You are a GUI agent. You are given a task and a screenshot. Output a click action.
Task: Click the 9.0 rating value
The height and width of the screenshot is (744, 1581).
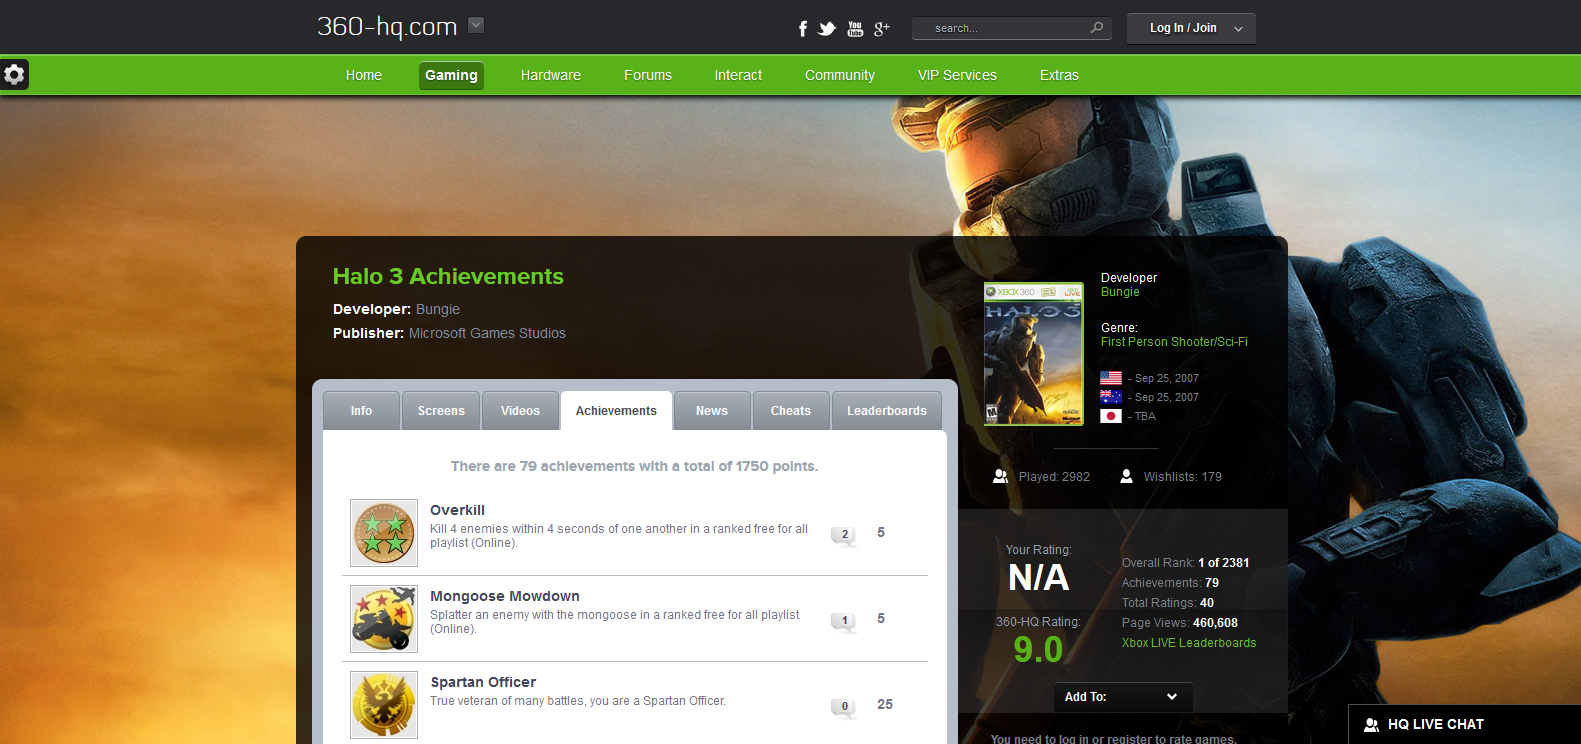click(x=1038, y=650)
